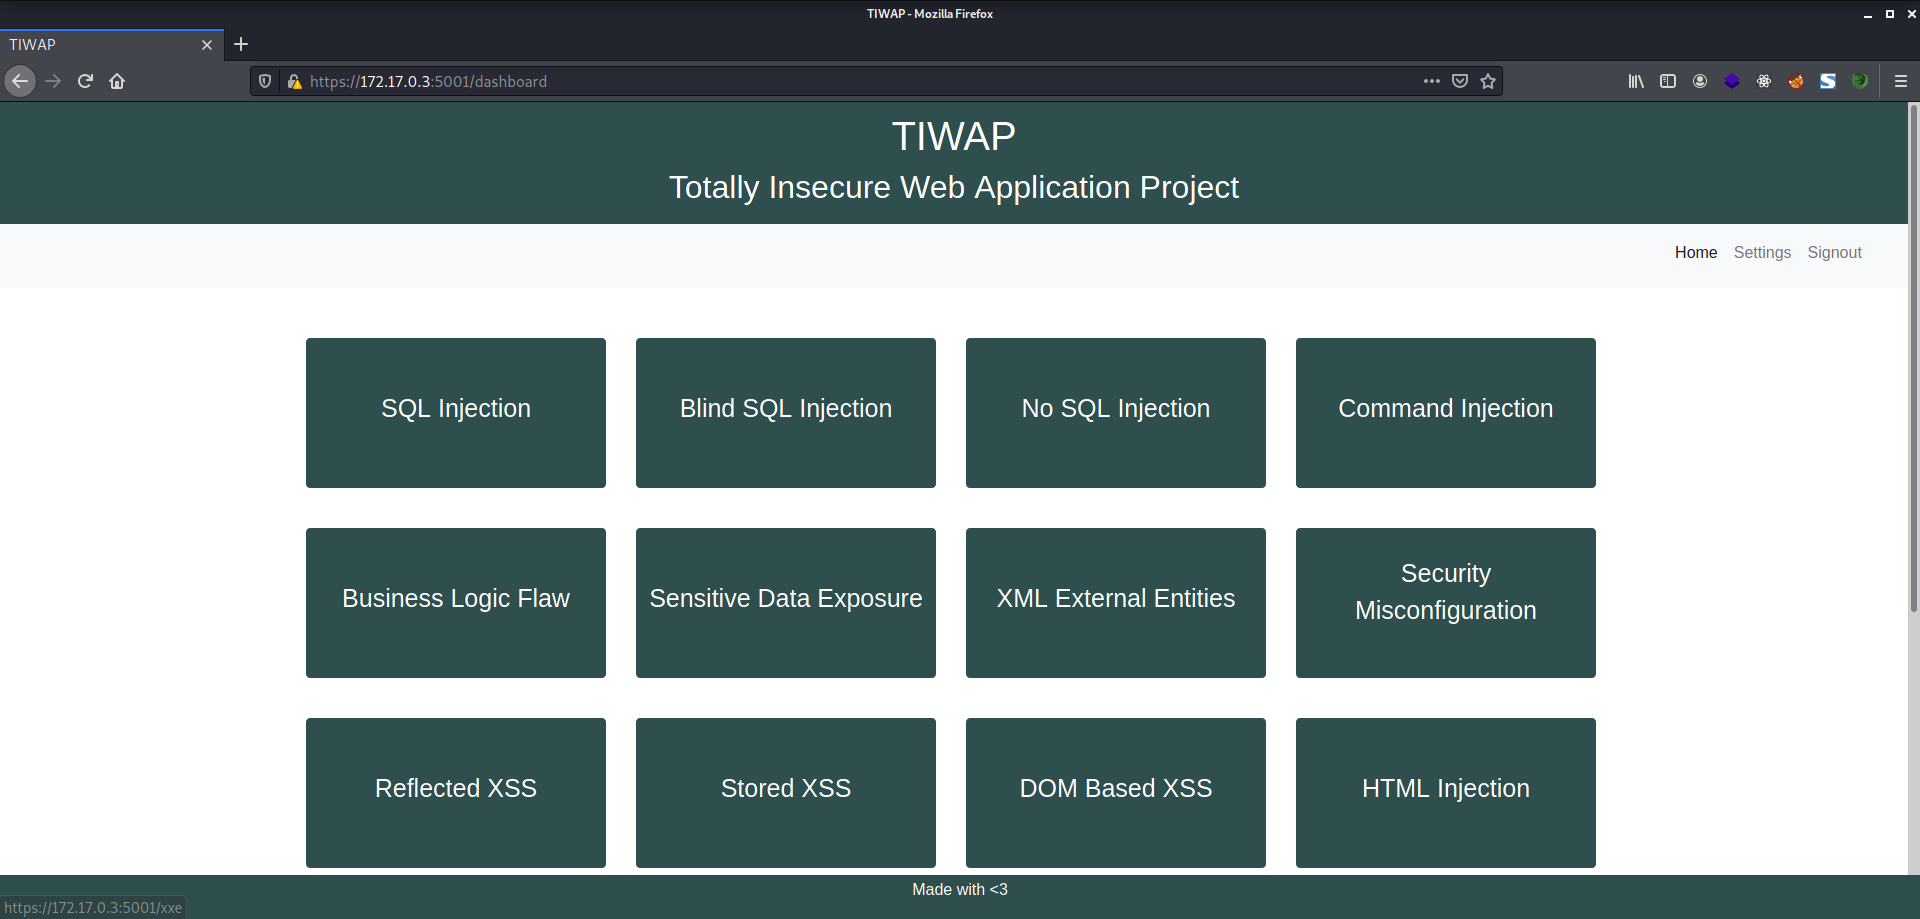Open the Command Injection lab tile
The height and width of the screenshot is (919, 1920).
[1445, 412]
